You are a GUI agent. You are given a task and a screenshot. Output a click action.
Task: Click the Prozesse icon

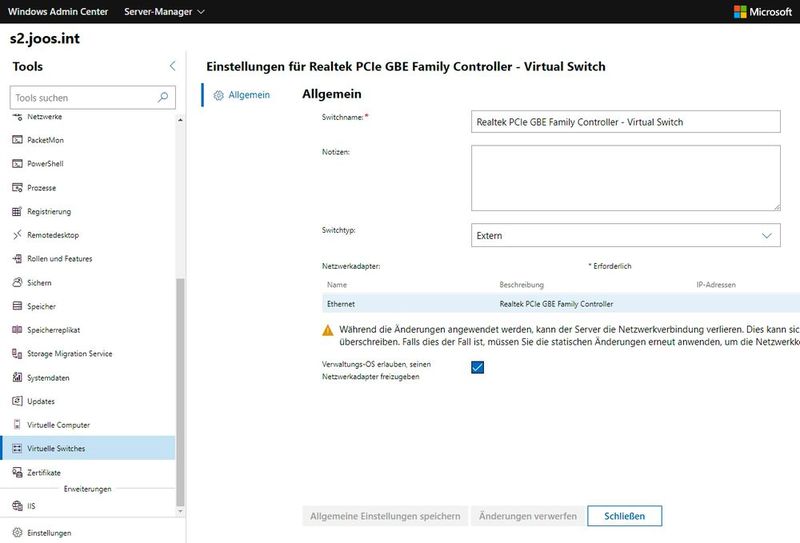coord(17,188)
